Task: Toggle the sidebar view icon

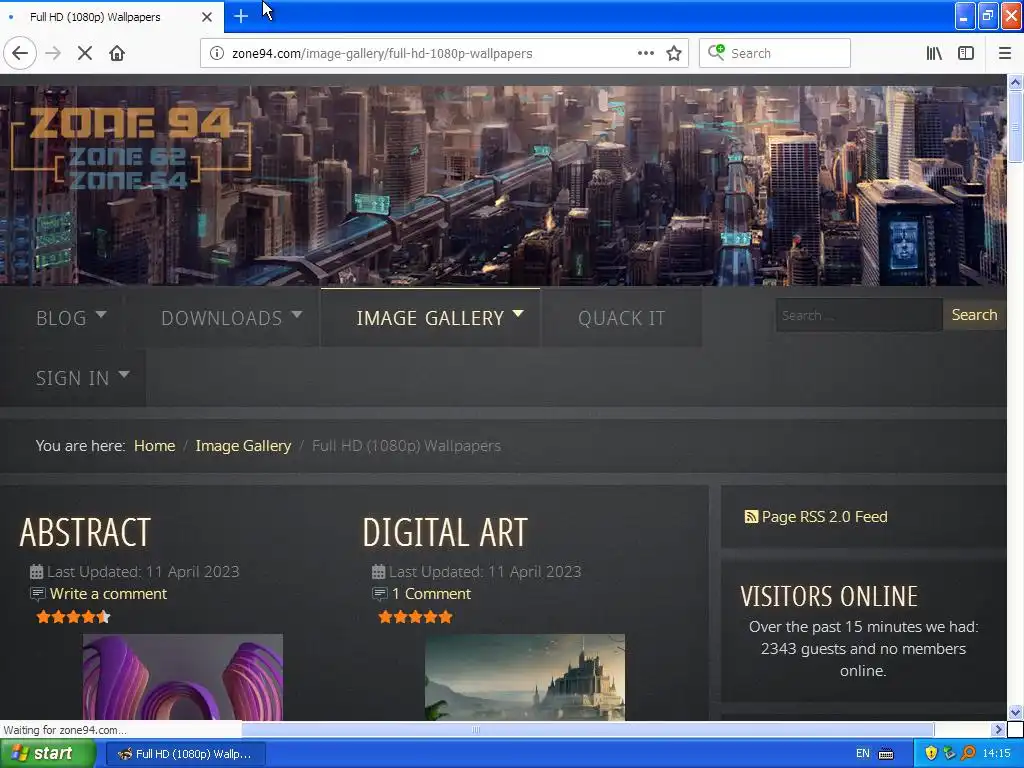Action: coord(966,54)
